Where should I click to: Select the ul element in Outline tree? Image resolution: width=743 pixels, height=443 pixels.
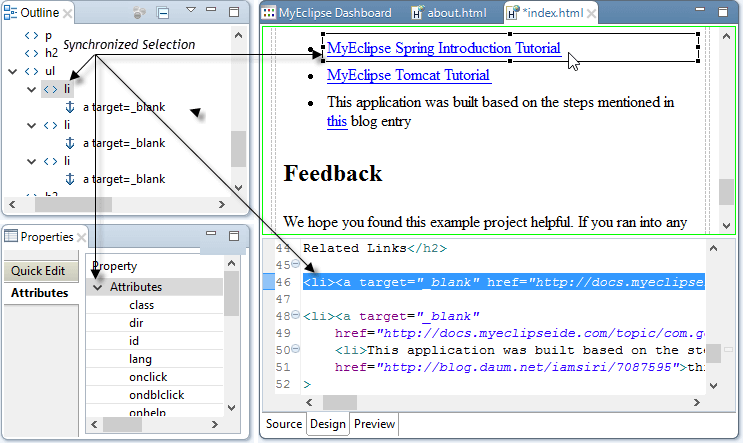coord(50,71)
